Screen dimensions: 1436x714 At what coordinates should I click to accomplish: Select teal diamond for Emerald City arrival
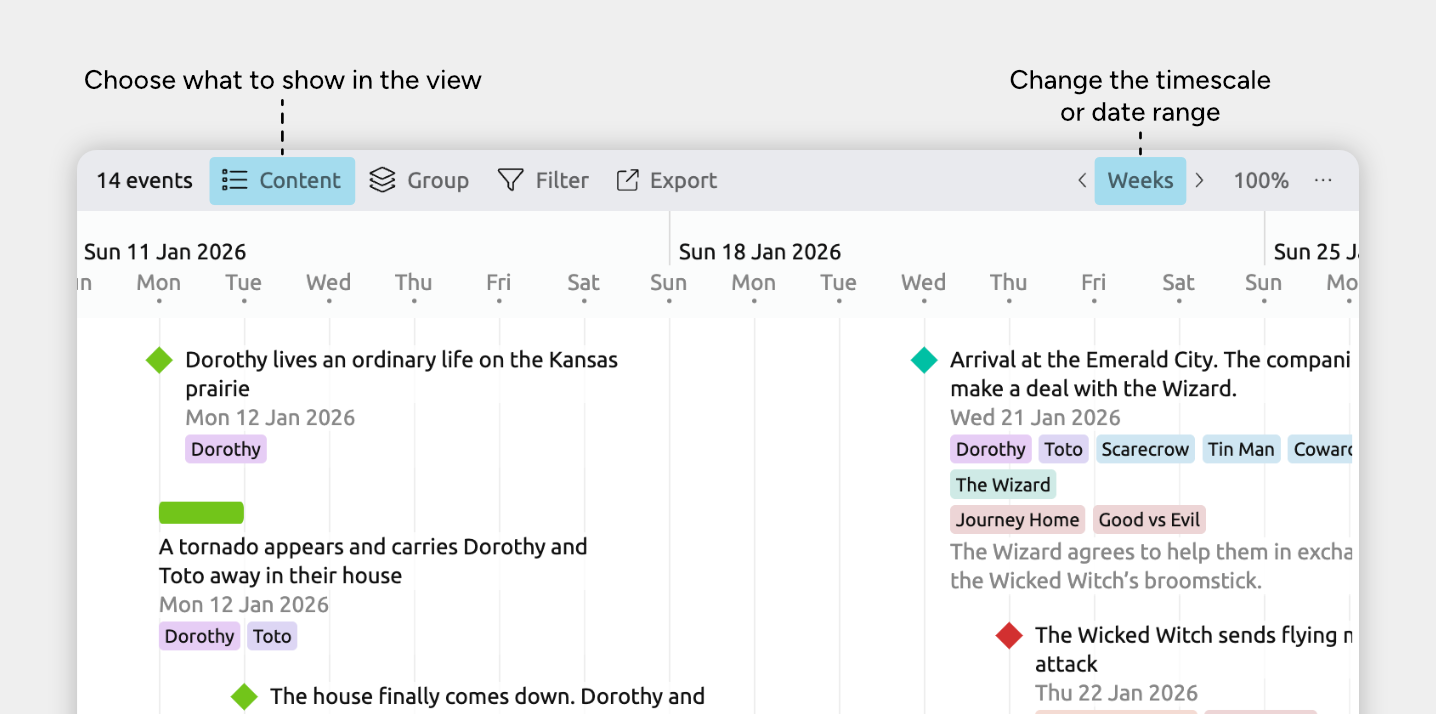point(924,360)
